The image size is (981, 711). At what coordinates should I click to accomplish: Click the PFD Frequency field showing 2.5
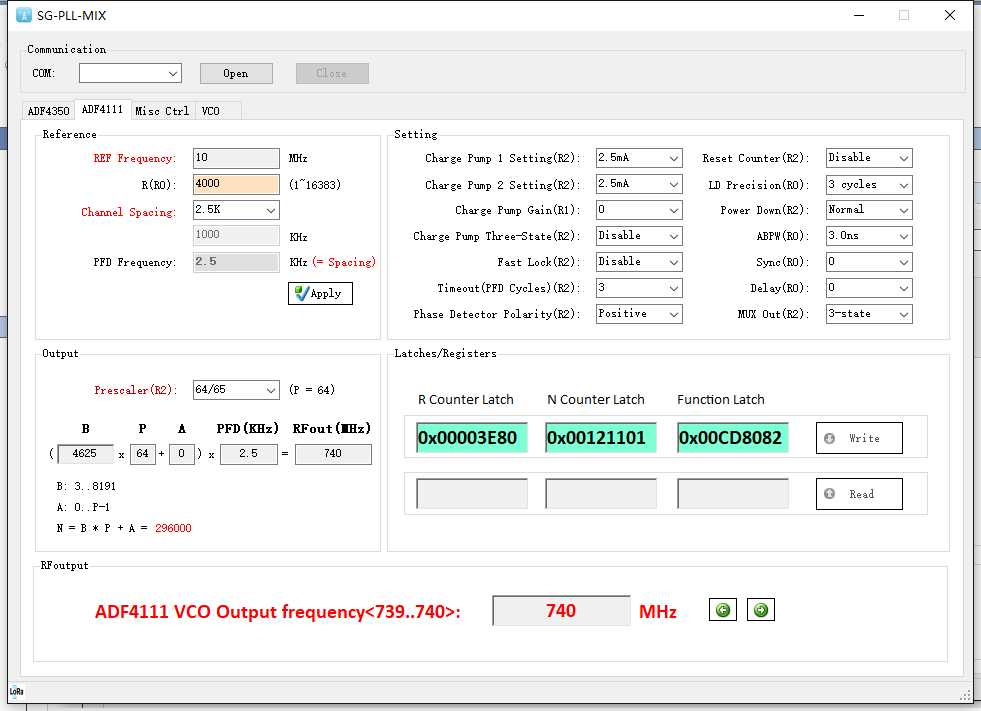pos(236,262)
